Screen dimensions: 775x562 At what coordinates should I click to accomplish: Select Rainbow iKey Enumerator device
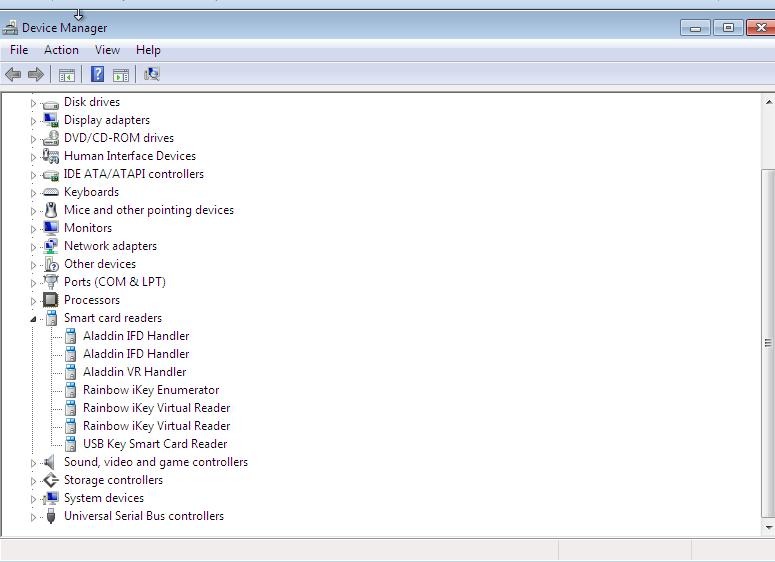[x=151, y=390]
